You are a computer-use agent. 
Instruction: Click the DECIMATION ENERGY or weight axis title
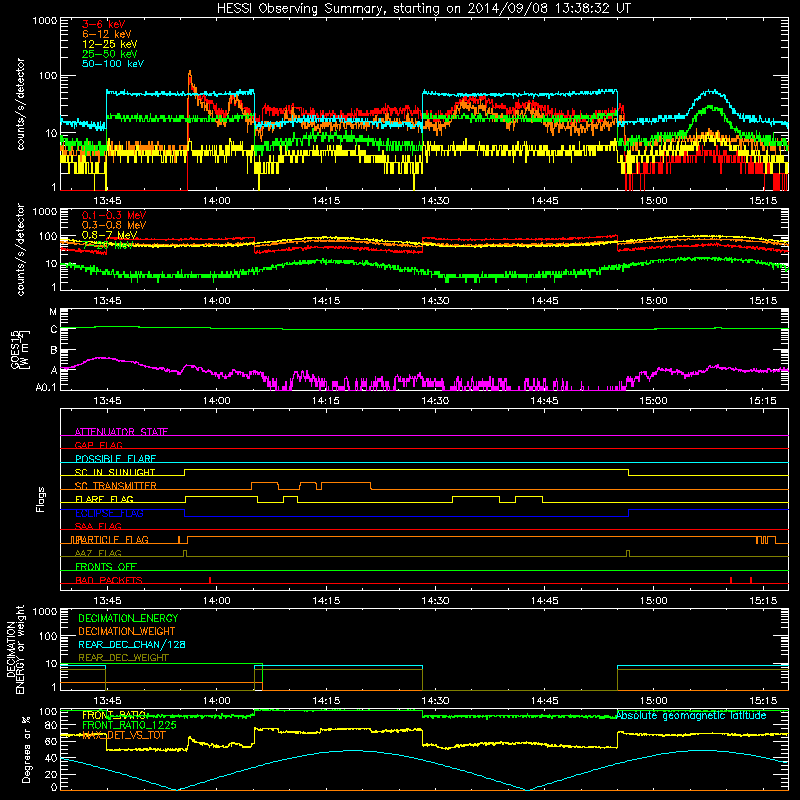pos(15,649)
